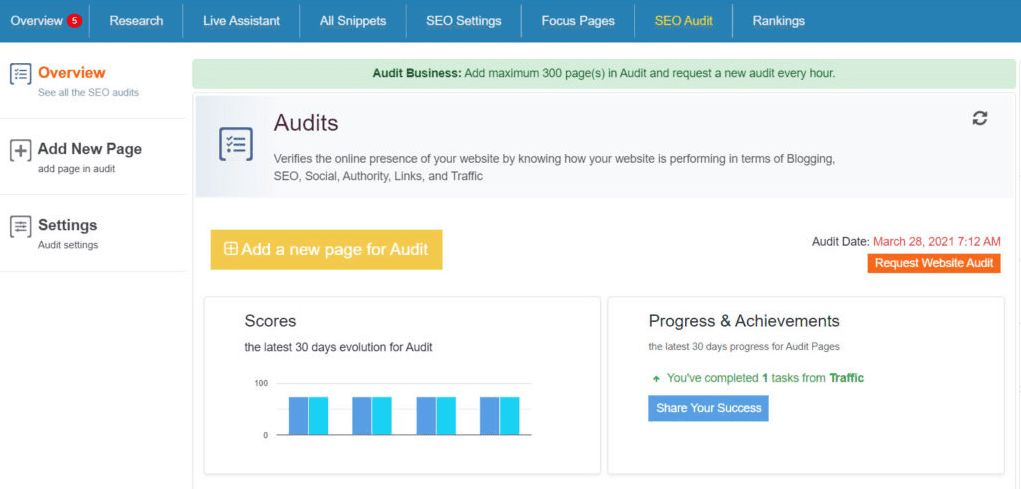Image resolution: width=1021 pixels, height=489 pixels.
Task: Click the refresh audits icon
Action: [x=980, y=118]
